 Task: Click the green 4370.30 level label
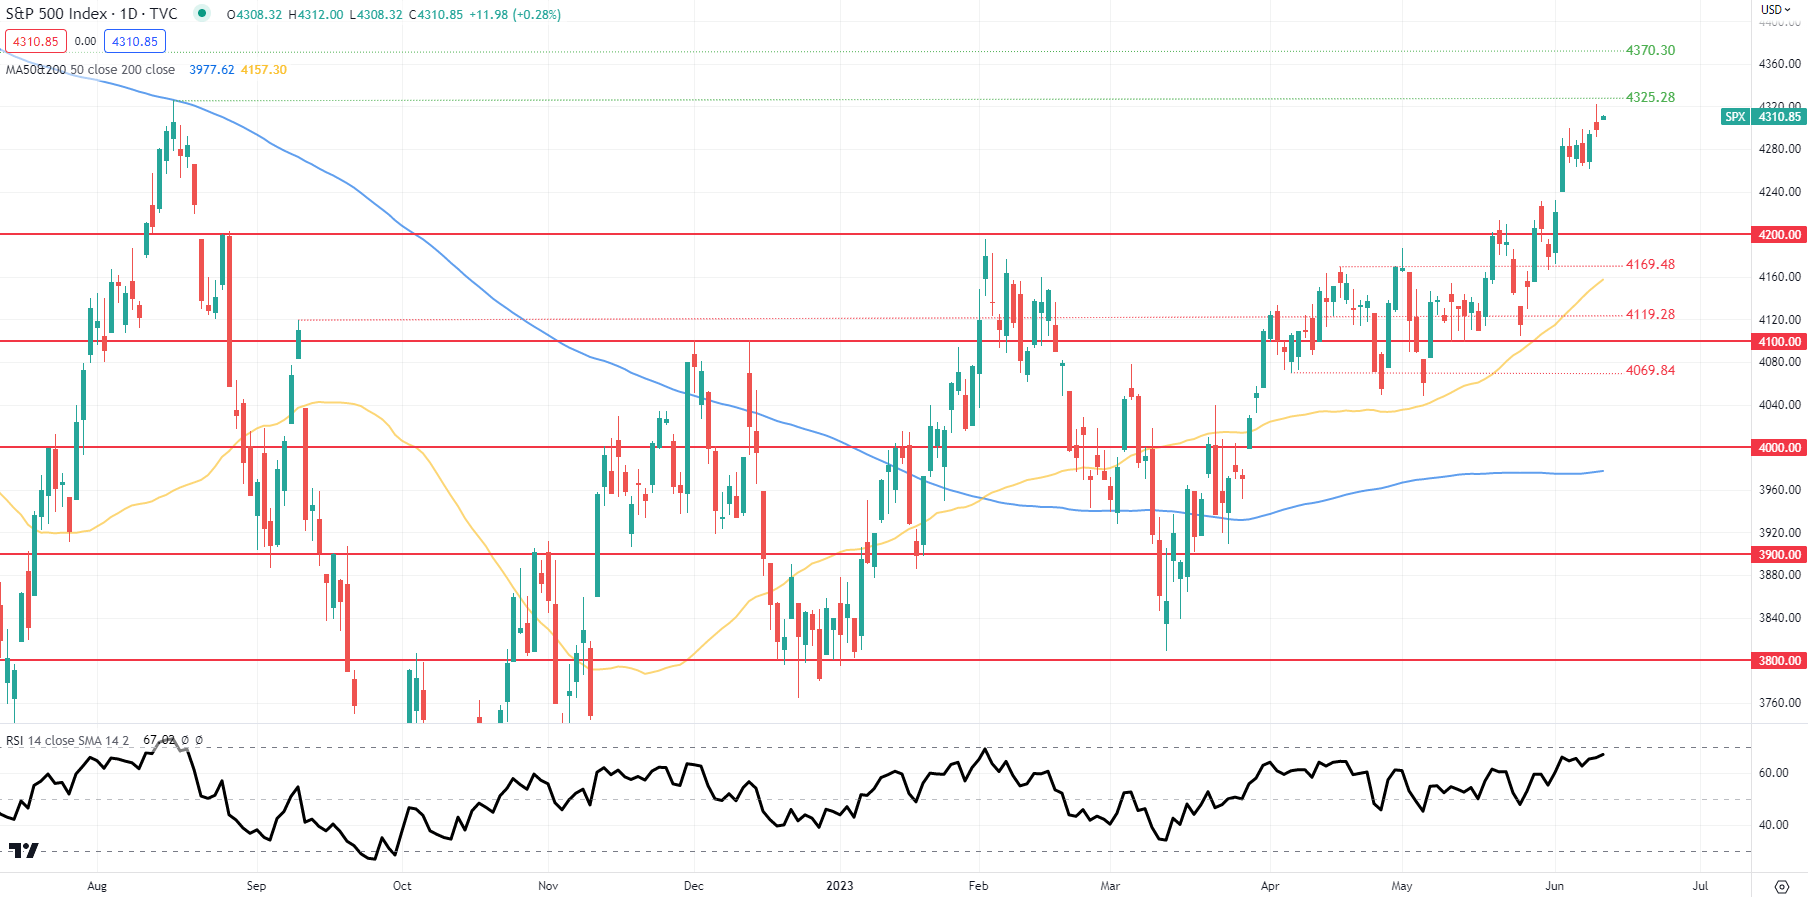pyautogui.click(x=1650, y=50)
